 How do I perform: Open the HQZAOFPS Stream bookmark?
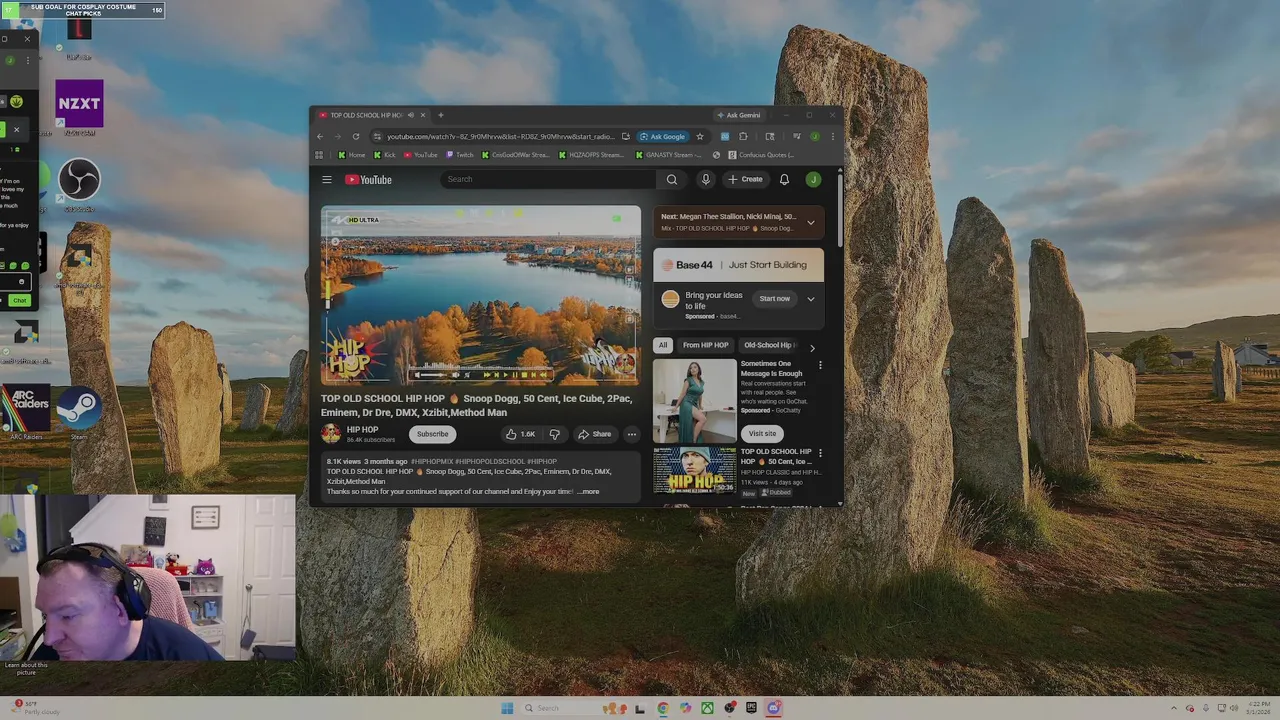[x=591, y=155]
